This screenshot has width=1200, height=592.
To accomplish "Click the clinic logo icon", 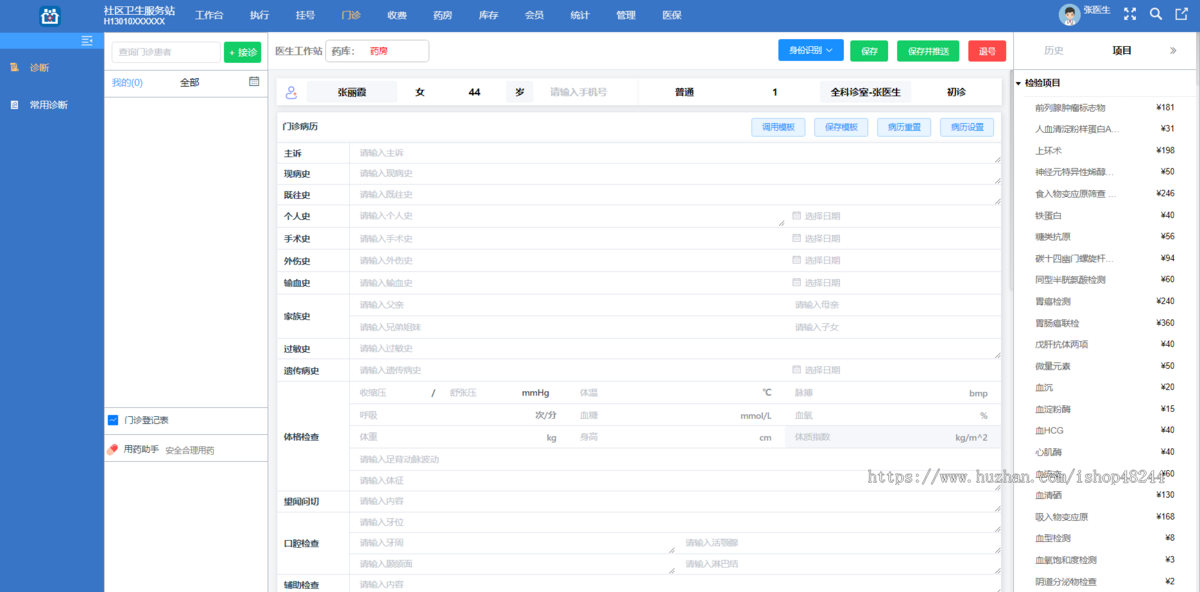I will tap(50, 15).
